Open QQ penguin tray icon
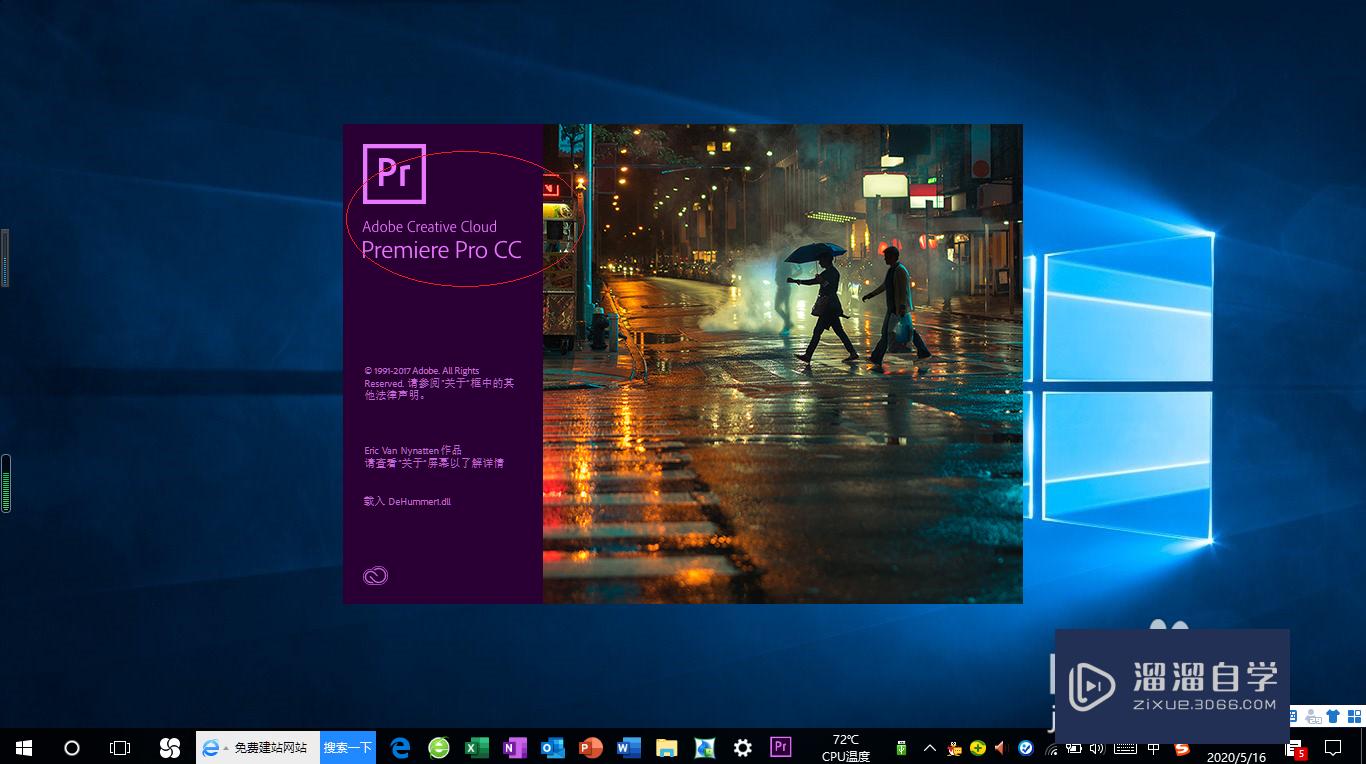Viewport: 1366px width, 764px height. tap(955, 748)
